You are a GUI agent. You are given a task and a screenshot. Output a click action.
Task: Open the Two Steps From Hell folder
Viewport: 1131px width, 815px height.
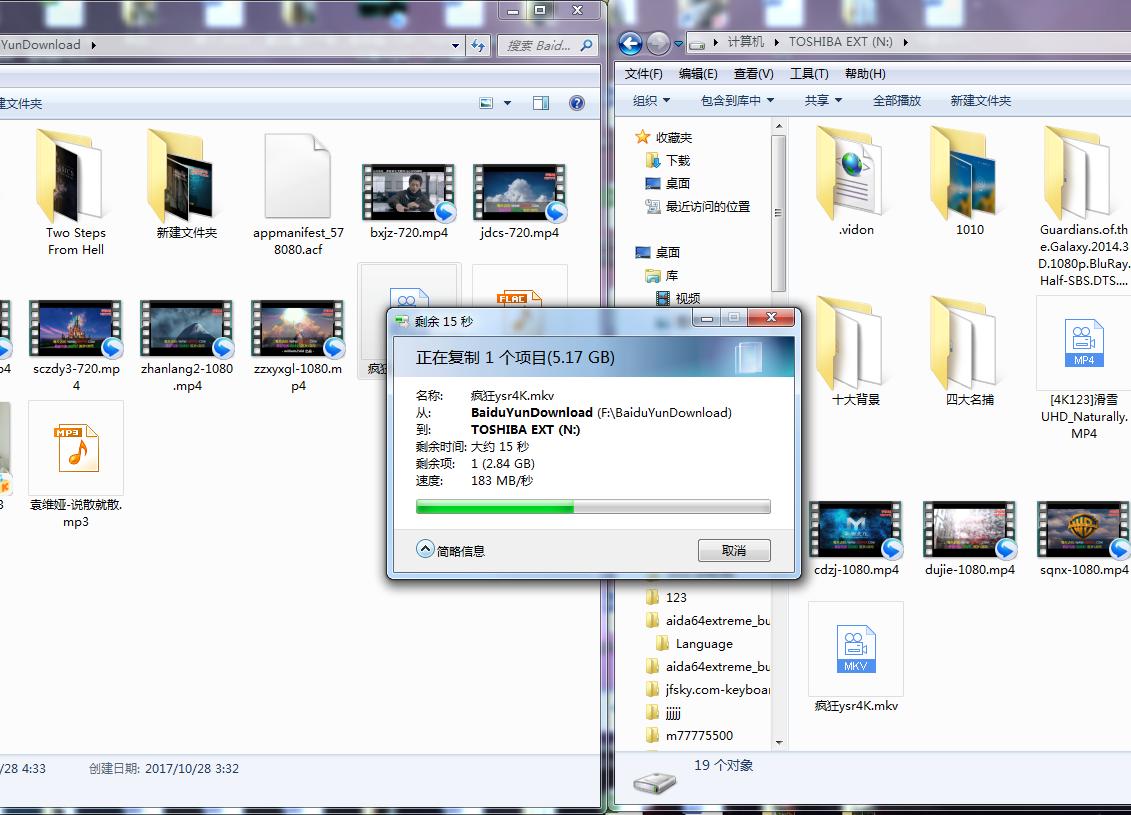click(75, 193)
